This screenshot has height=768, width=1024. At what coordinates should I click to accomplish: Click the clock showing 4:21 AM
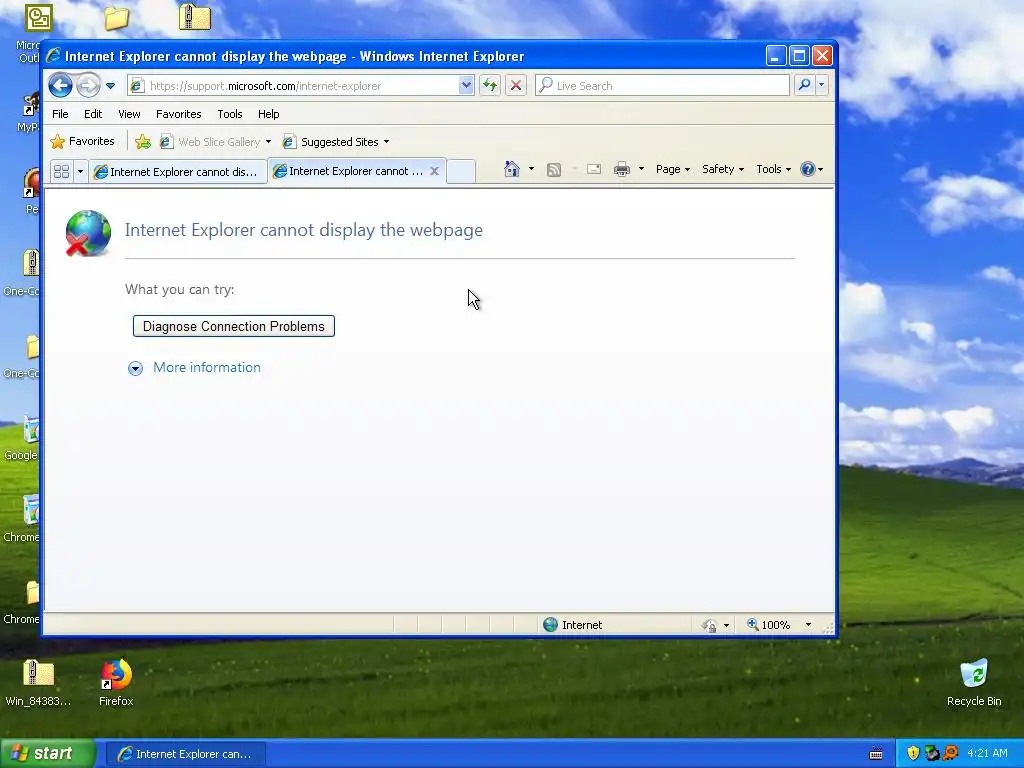(x=987, y=753)
